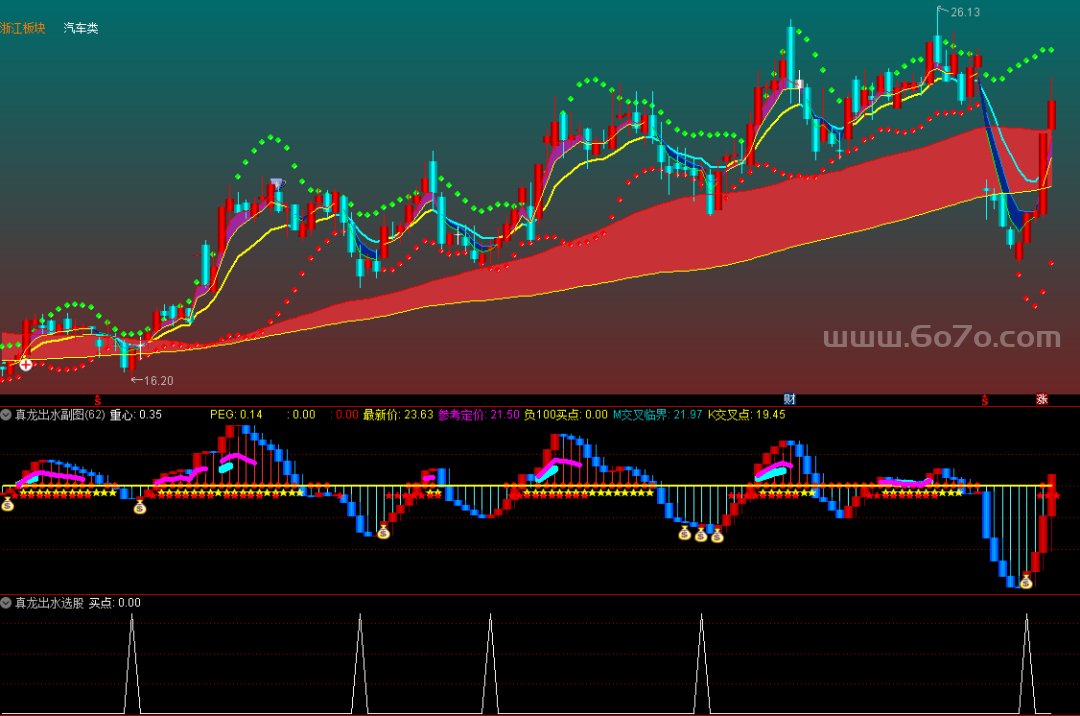Click the rightmost money bag signal icon
Viewport: 1080px width, 716px height.
[1025, 580]
